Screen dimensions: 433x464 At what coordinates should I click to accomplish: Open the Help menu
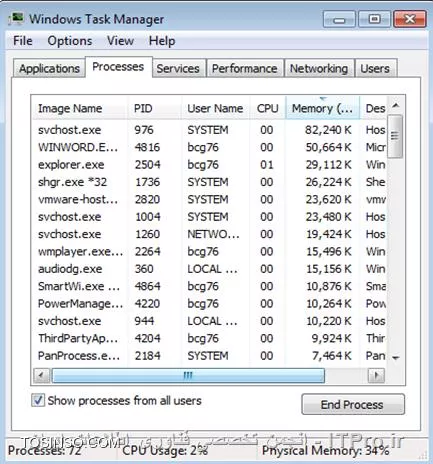pyautogui.click(x=162, y=41)
